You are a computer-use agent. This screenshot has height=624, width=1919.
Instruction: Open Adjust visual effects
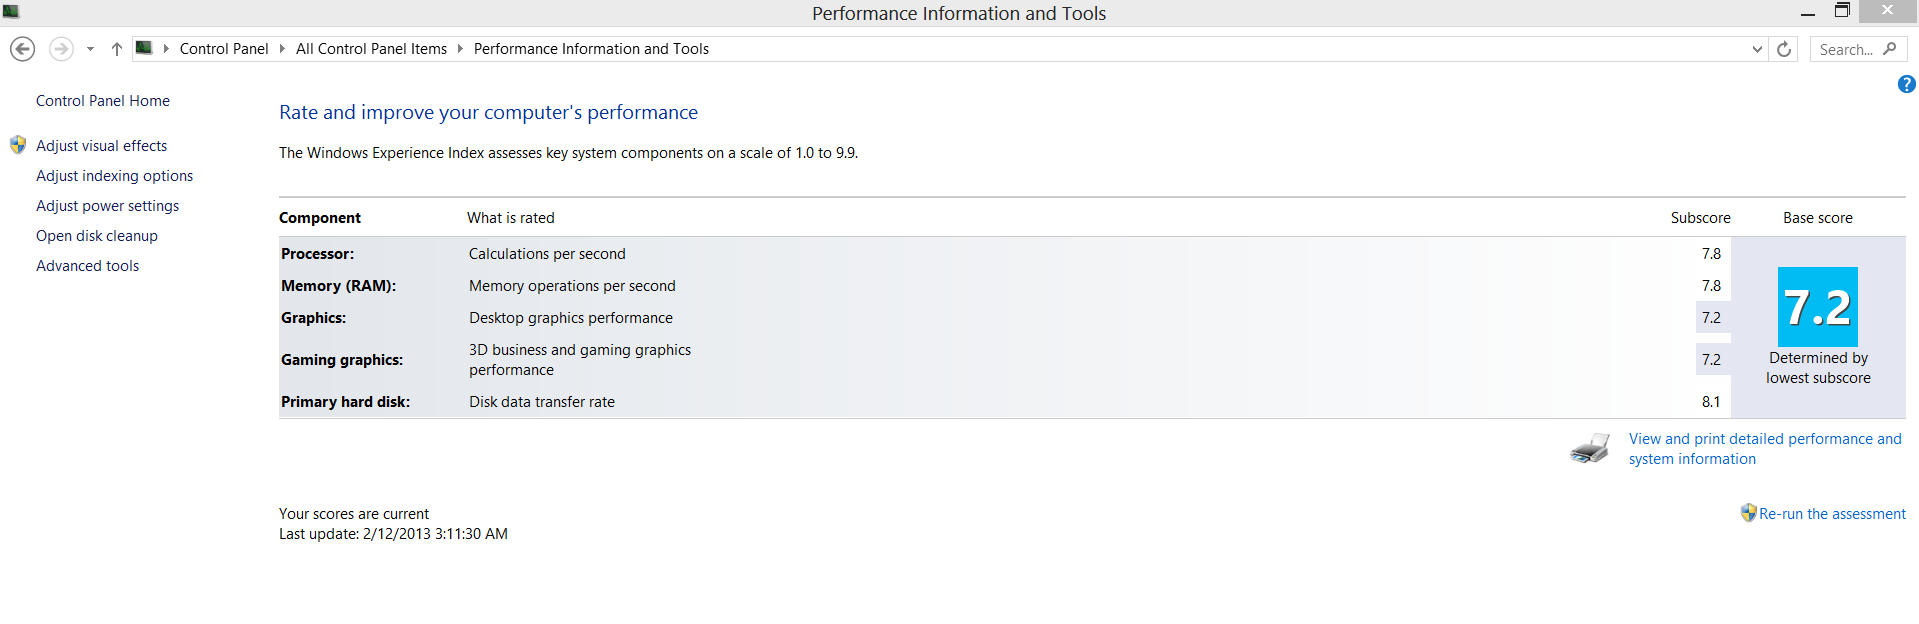101,146
